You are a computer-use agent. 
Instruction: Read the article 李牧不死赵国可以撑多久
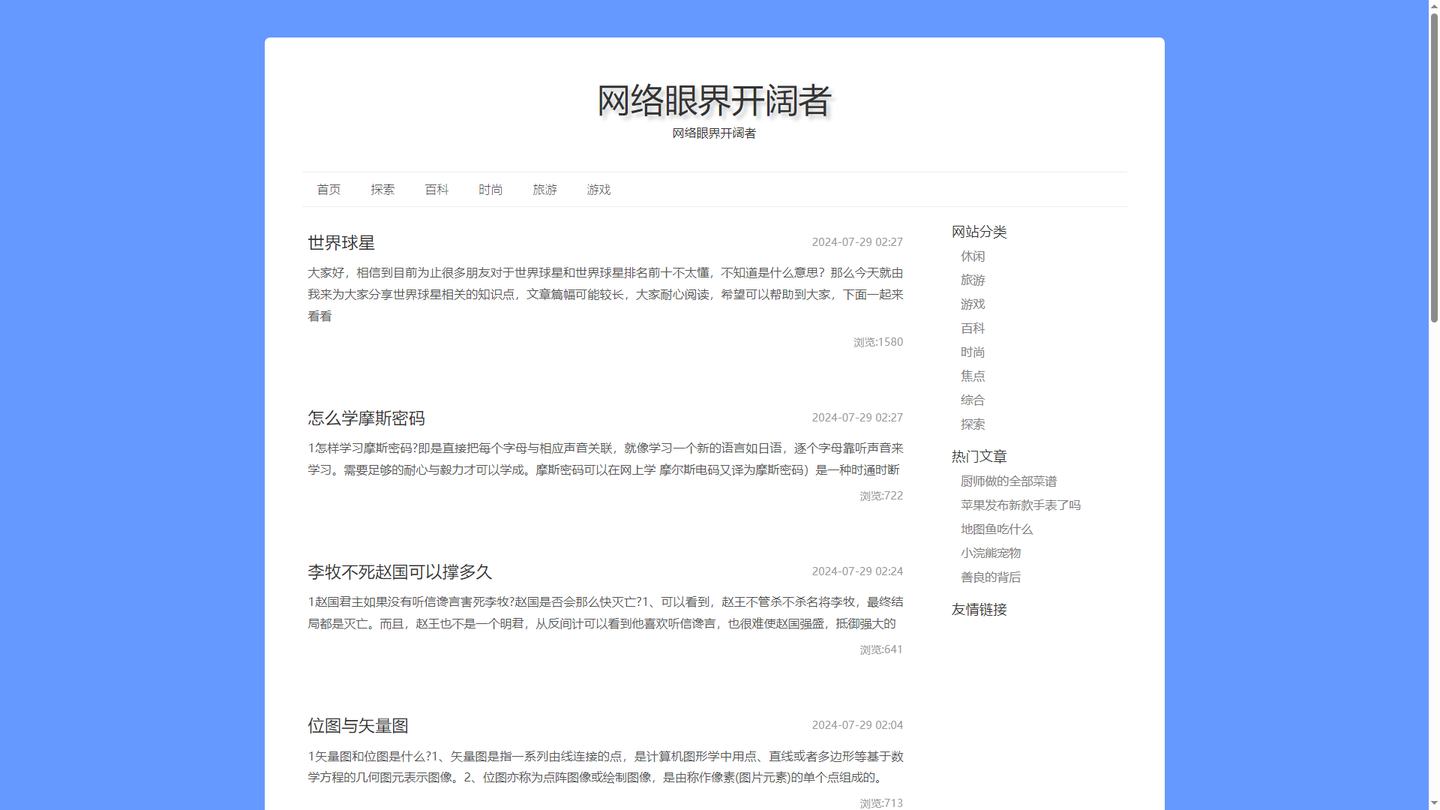pos(400,572)
